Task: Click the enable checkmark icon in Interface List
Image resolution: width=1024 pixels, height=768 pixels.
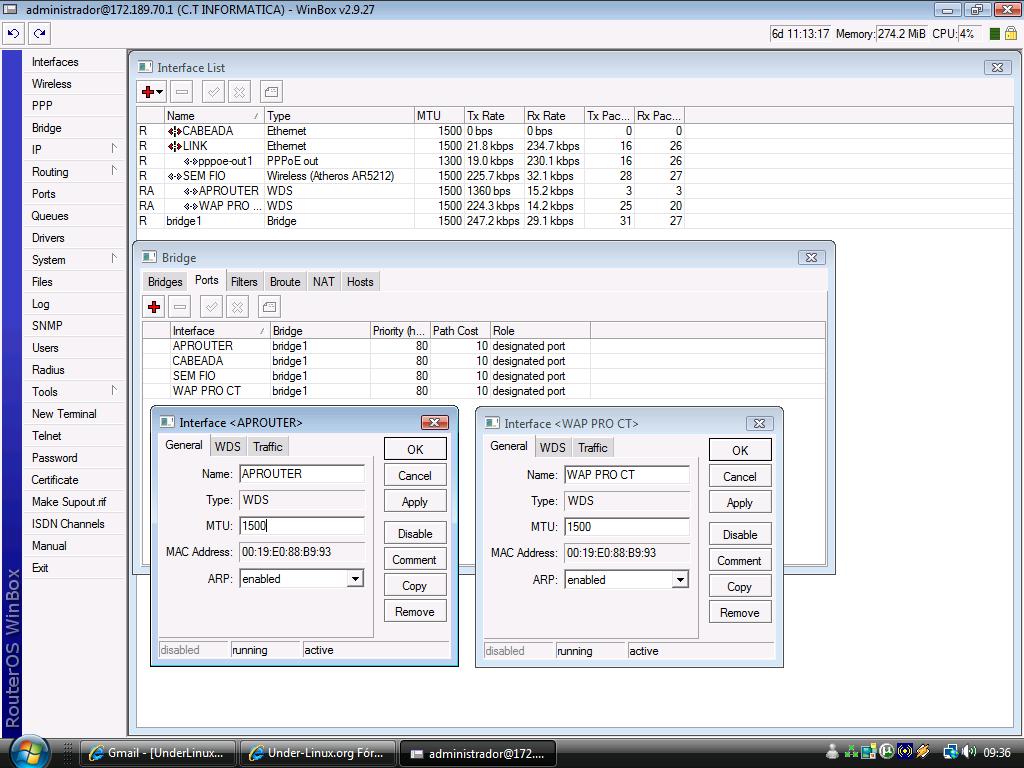Action: (x=213, y=92)
